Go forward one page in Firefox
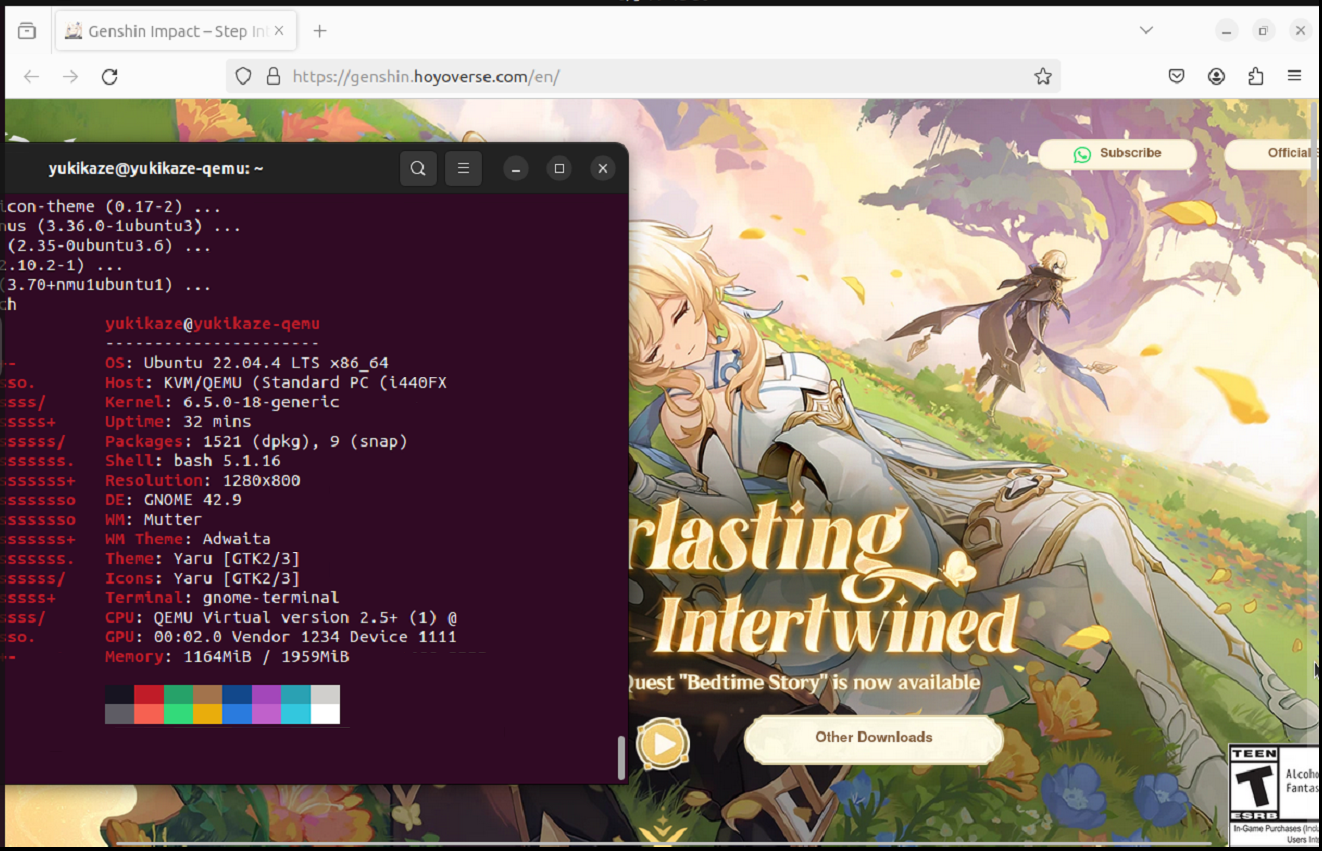 pyautogui.click(x=70, y=76)
